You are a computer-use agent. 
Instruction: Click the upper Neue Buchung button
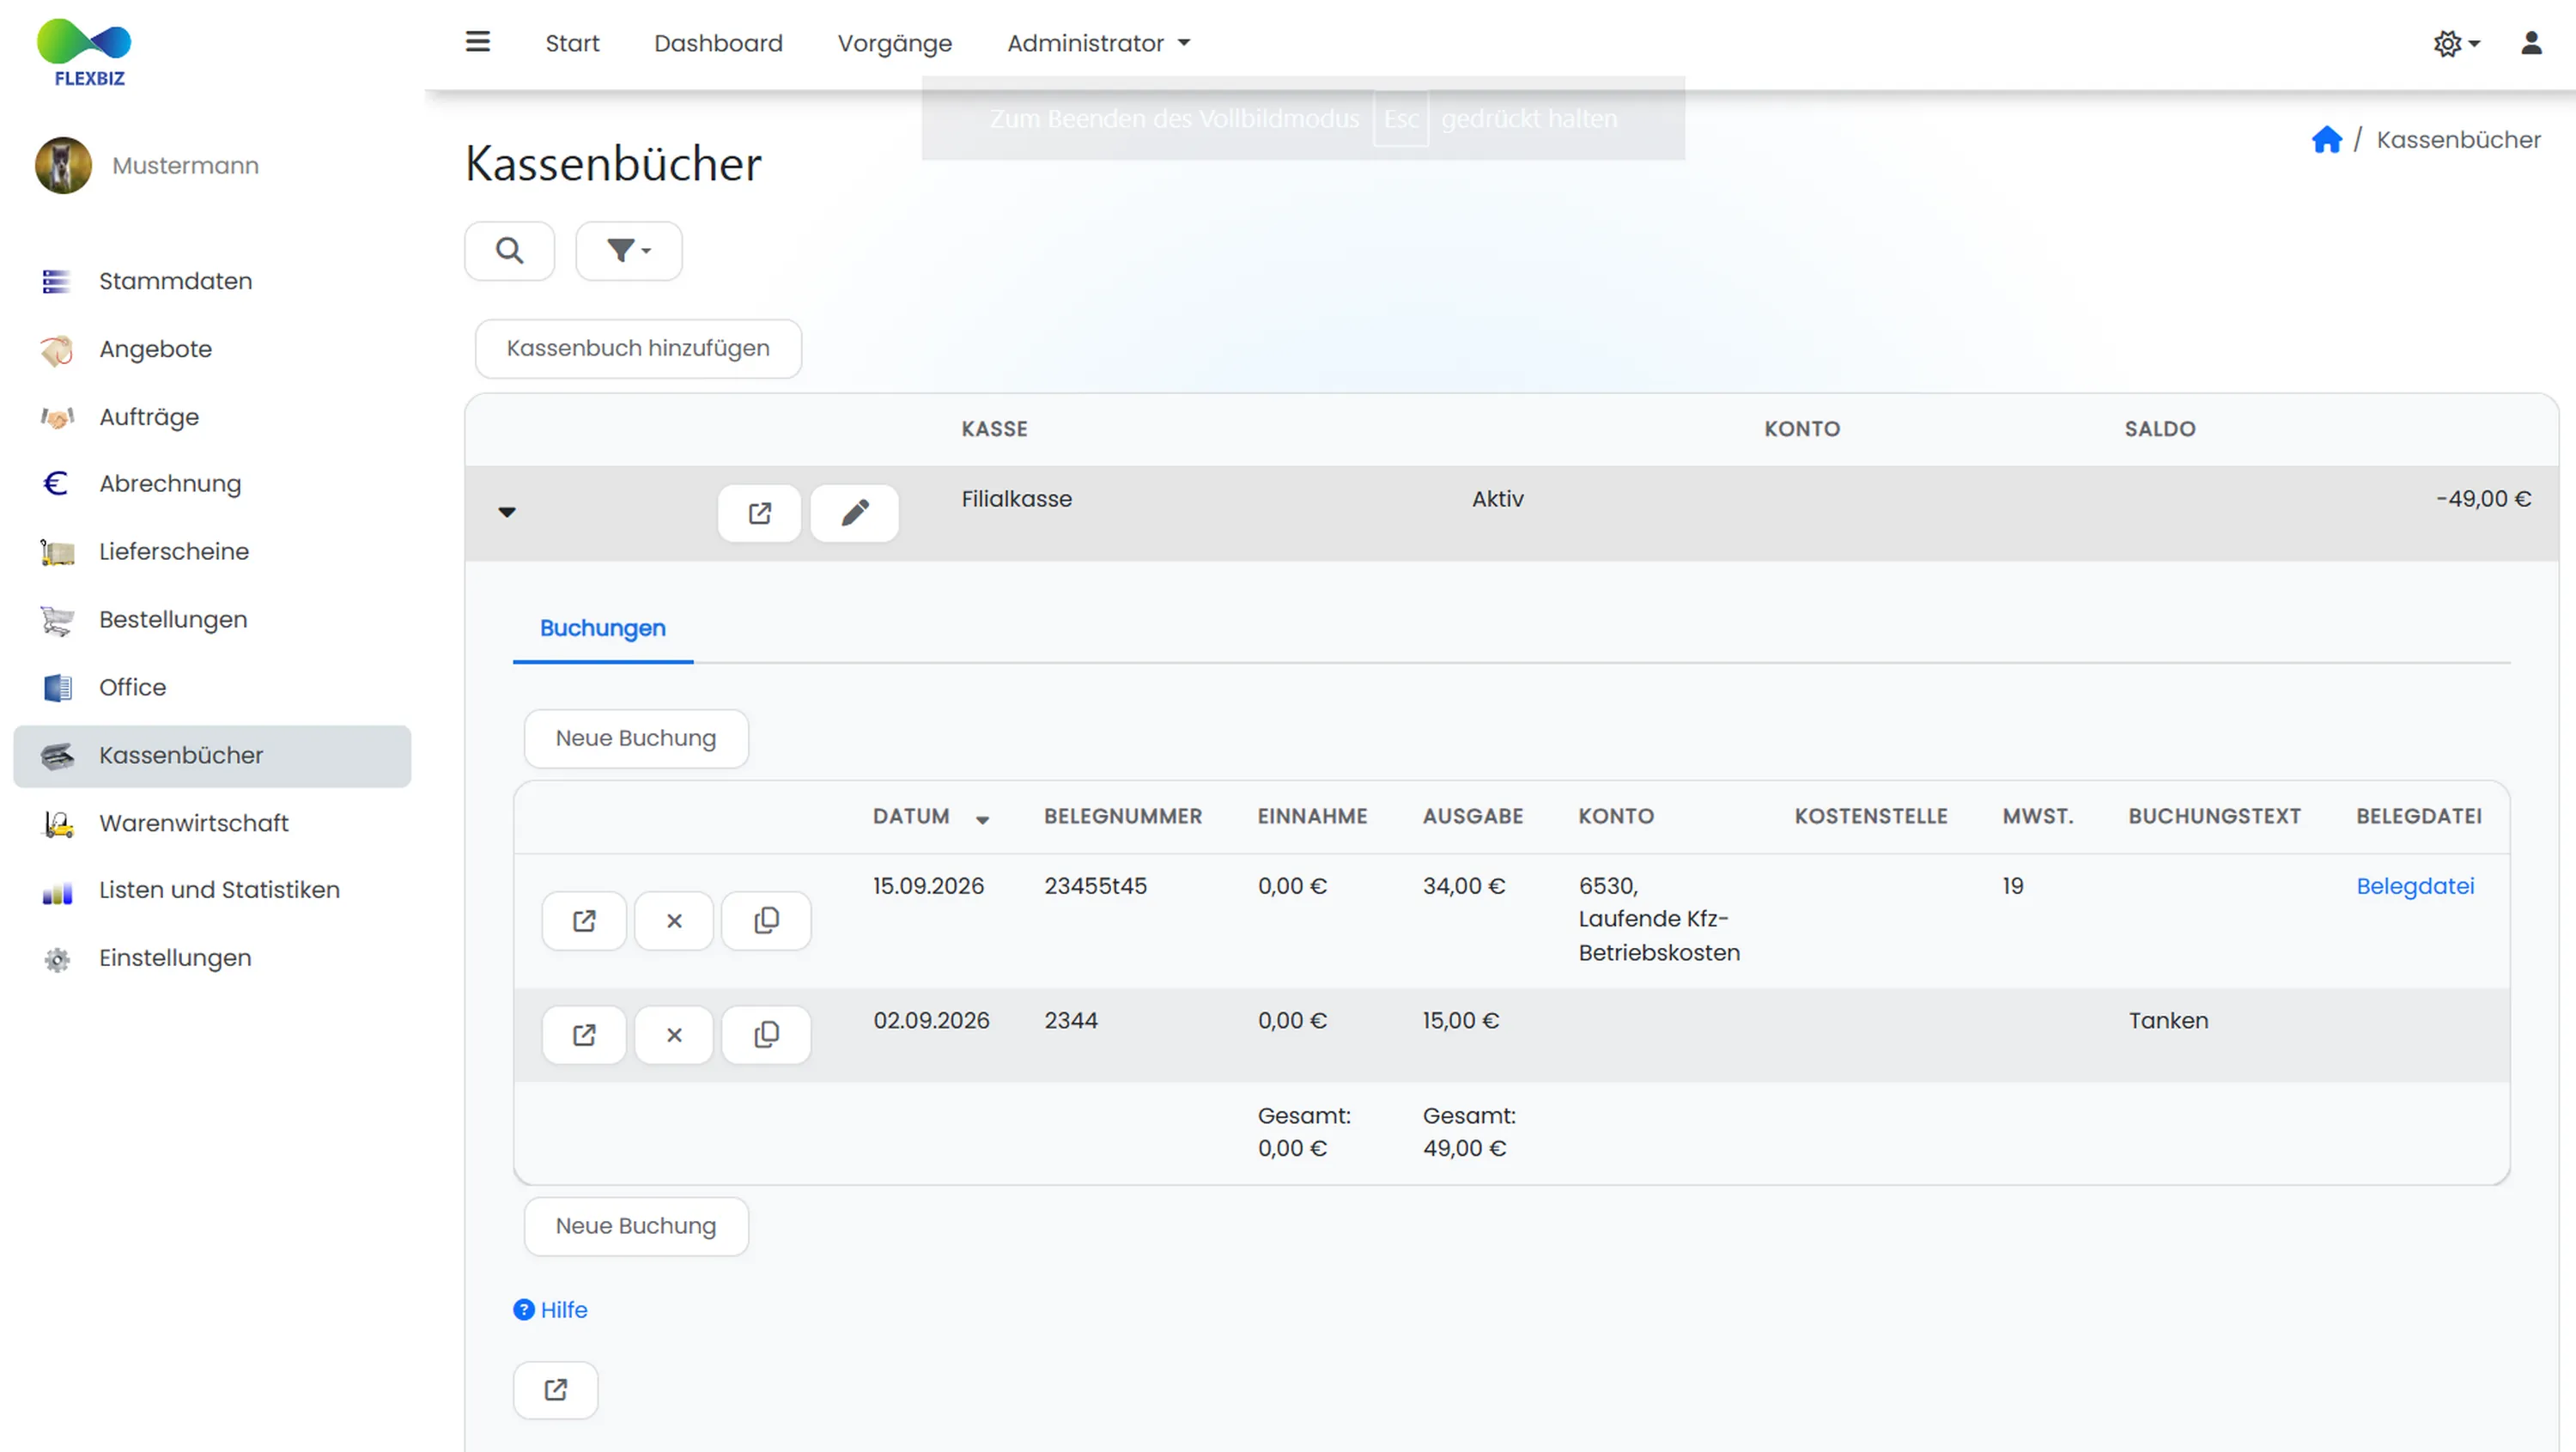(636, 739)
